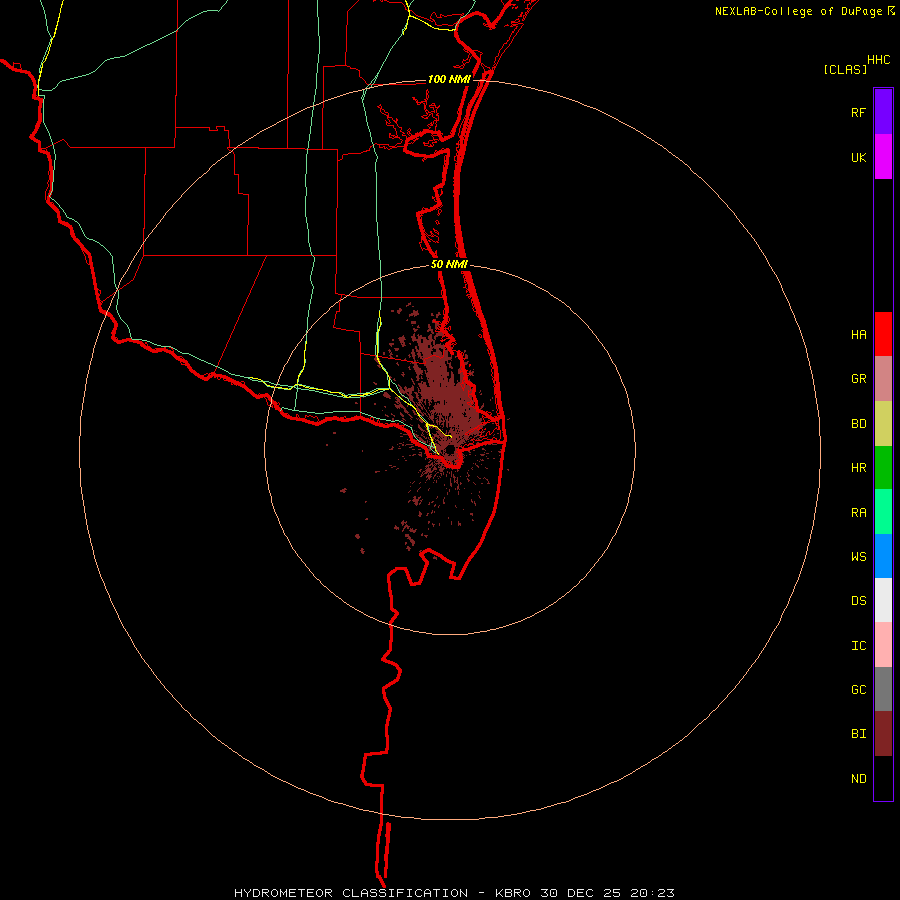This screenshot has width=900, height=900.
Task: Click the NEXLAB-College of DuPage credit text
Action: point(798,11)
